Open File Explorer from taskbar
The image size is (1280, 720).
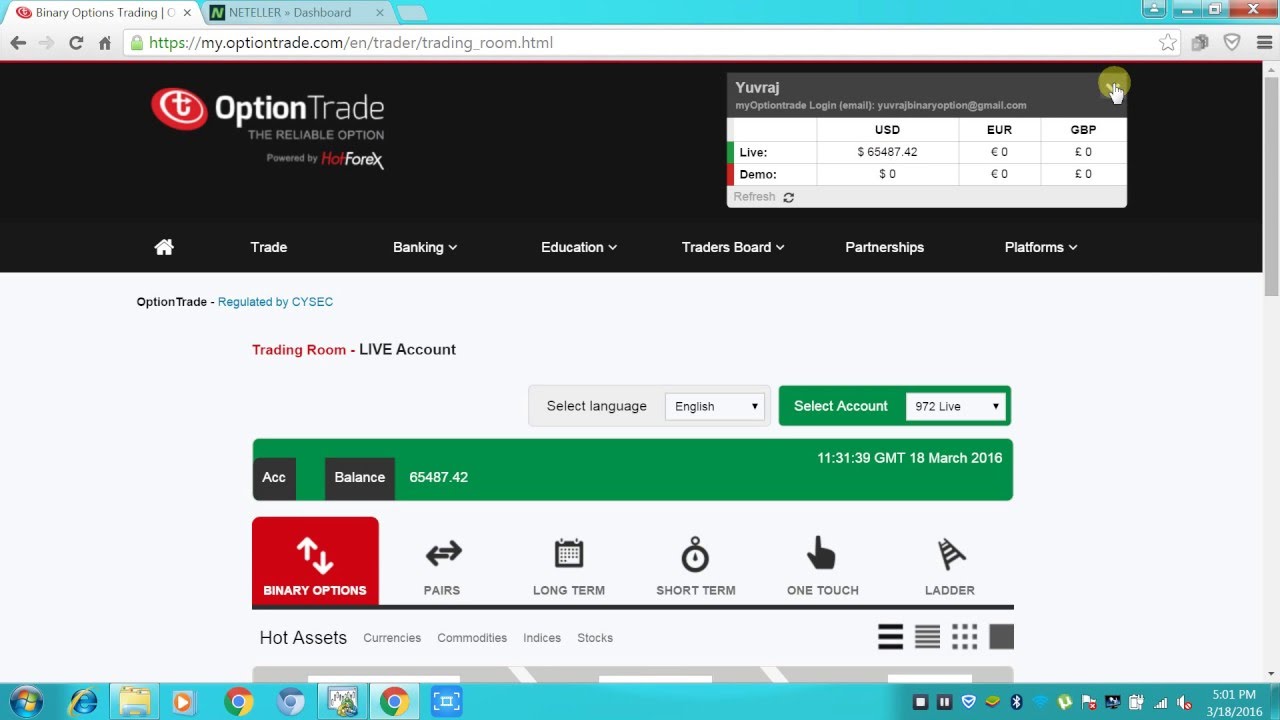[134, 702]
